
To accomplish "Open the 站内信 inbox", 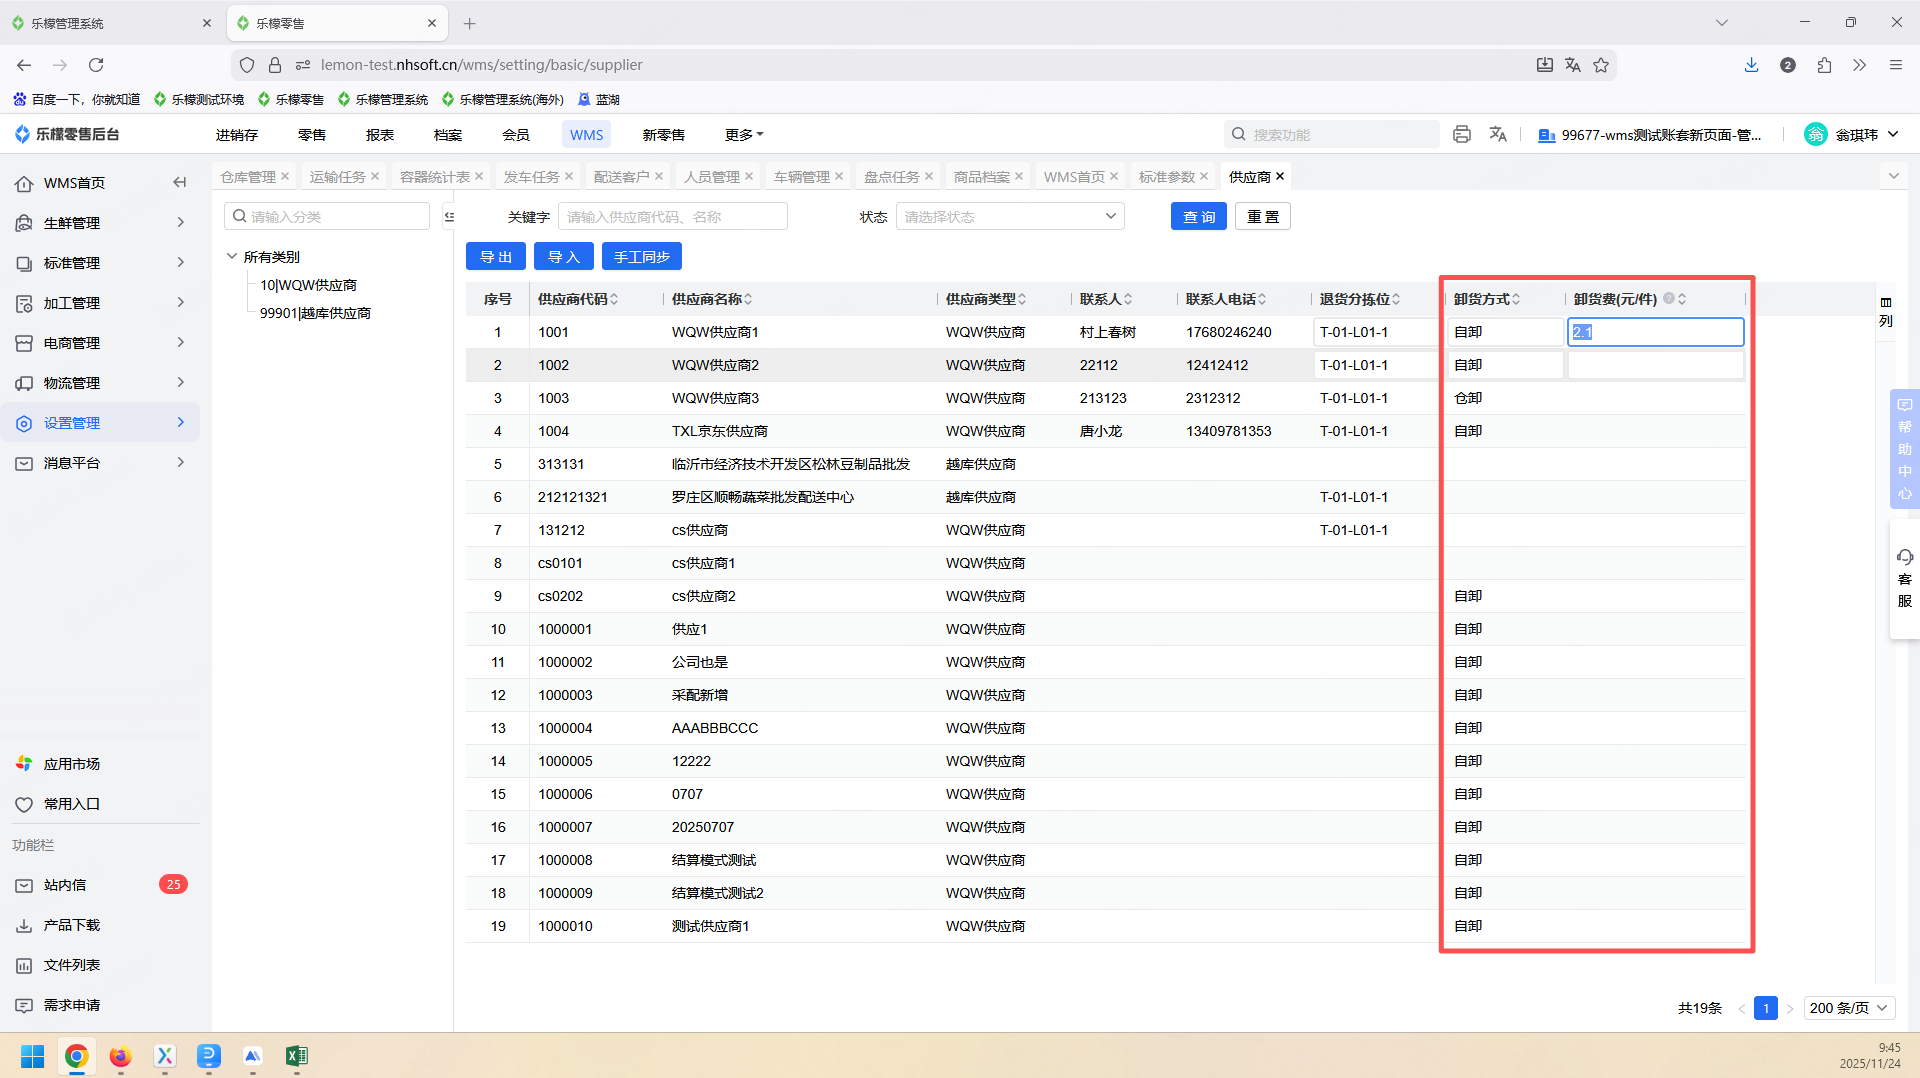I will pyautogui.click(x=65, y=885).
